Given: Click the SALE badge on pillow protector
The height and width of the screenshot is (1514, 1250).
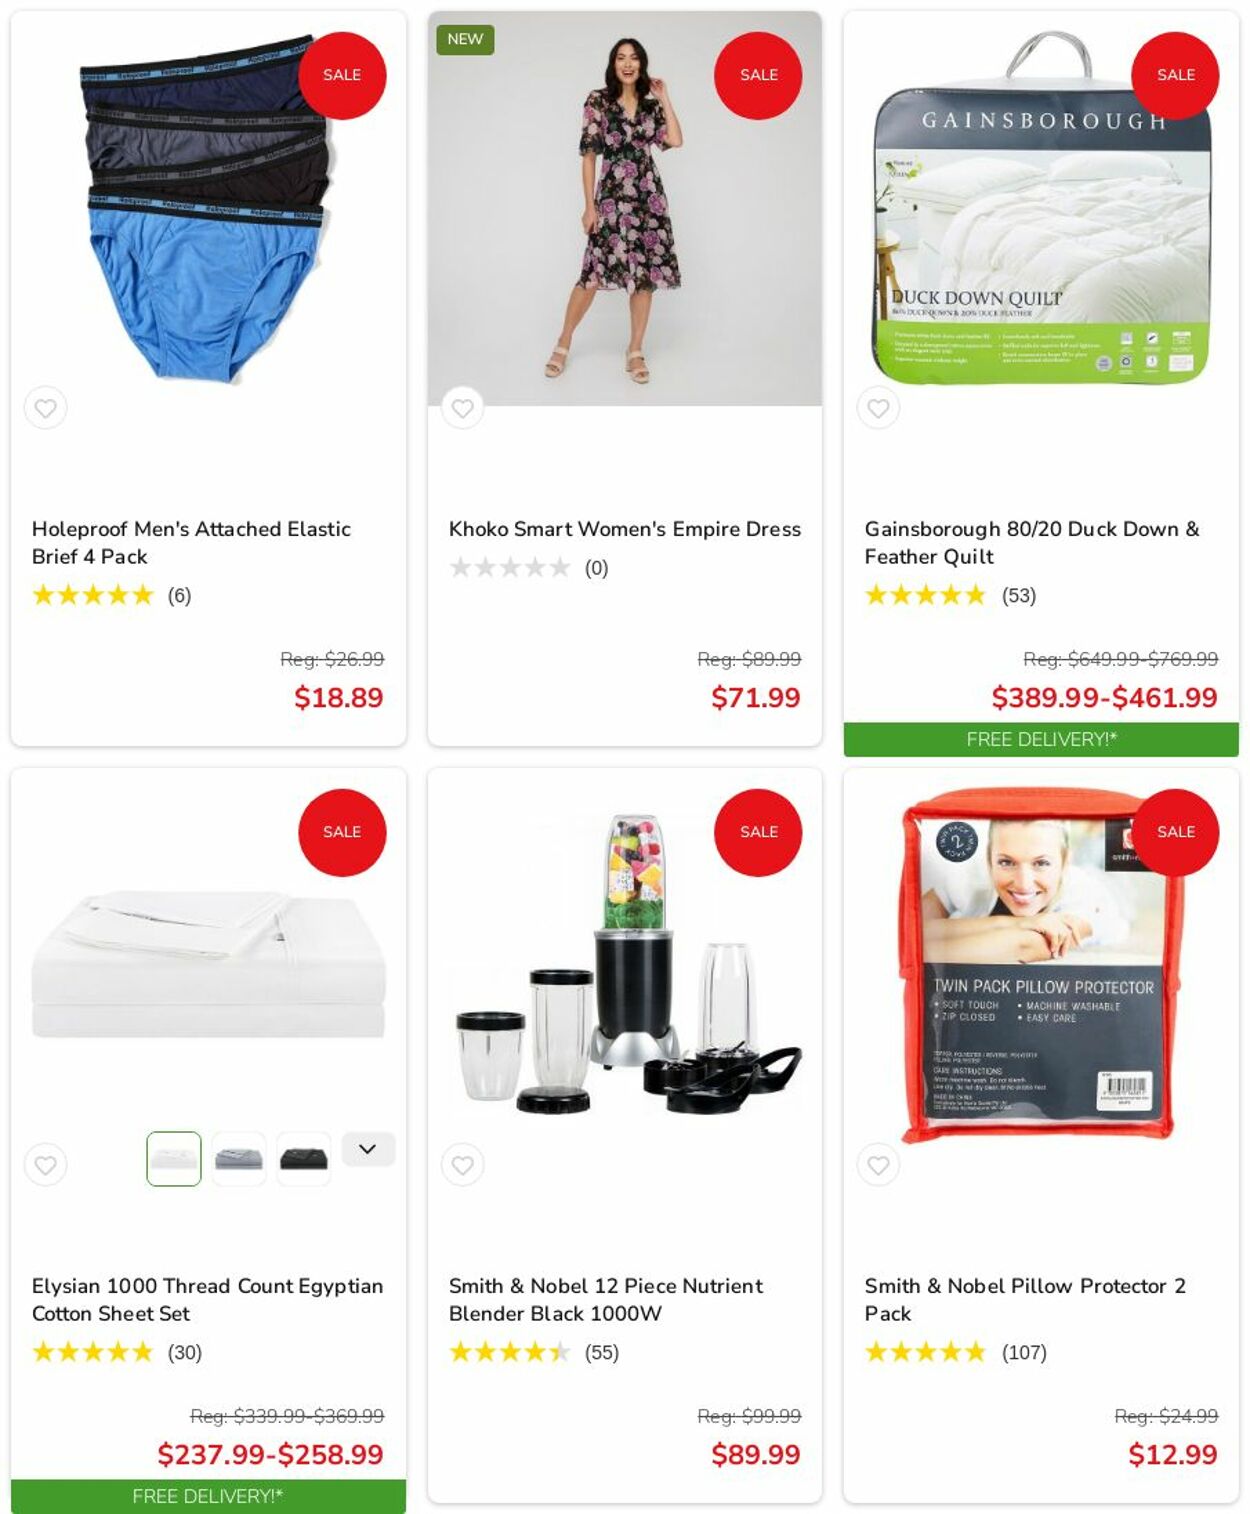Looking at the screenshot, I should click(x=1175, y=832).
